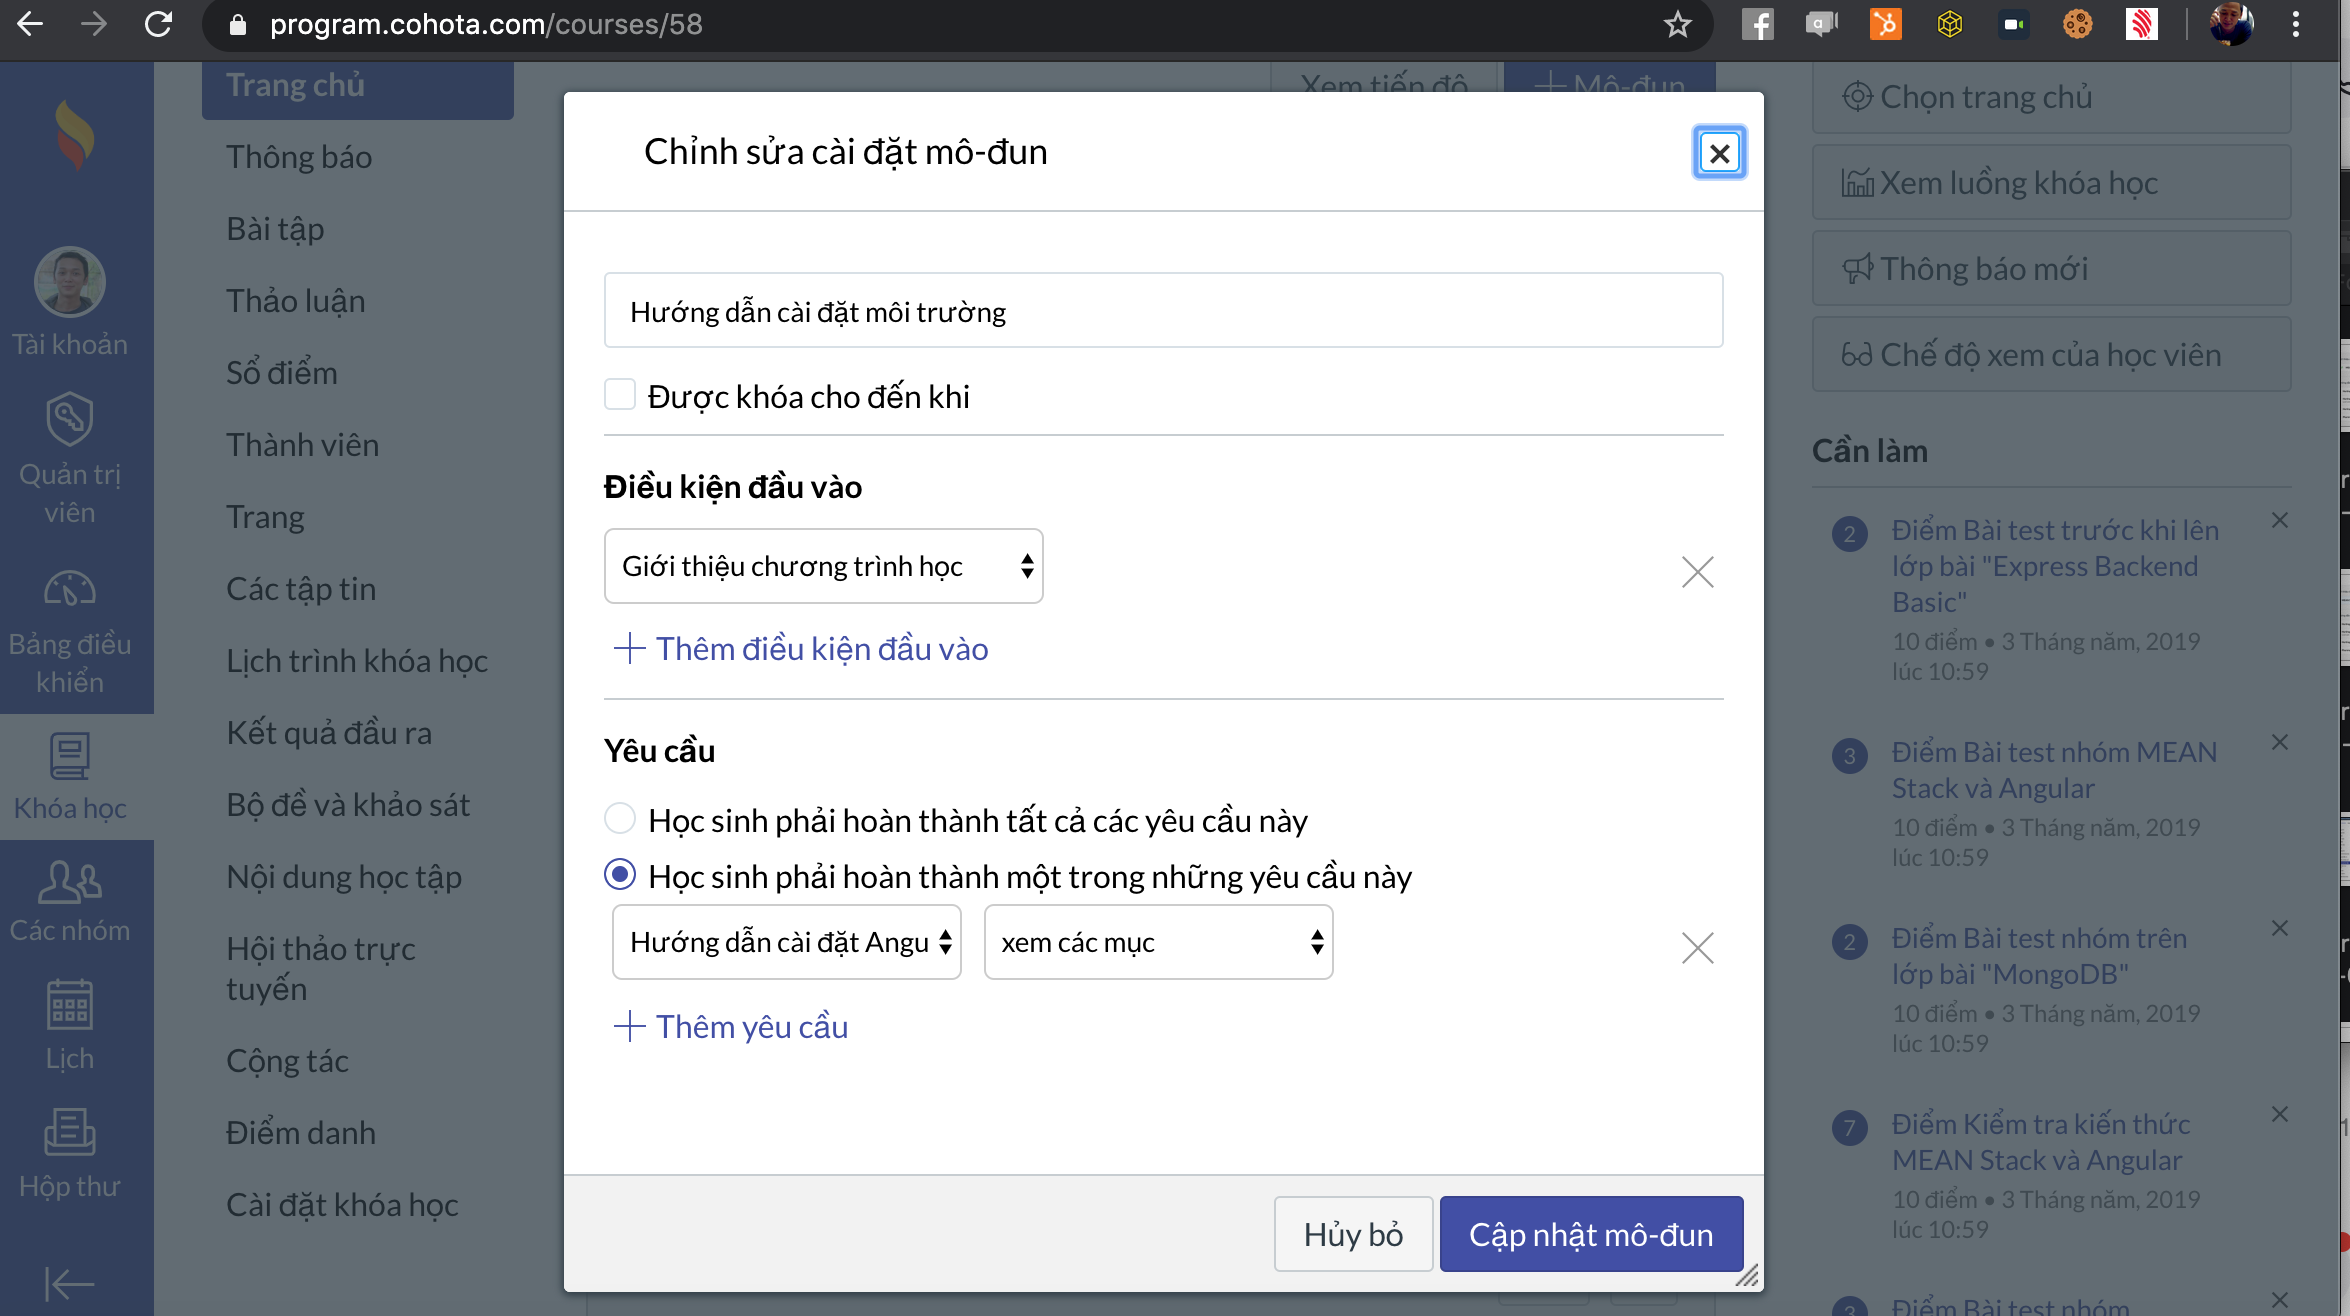This screenshot has width=2350, height=1316.
Task: Go to Cài đặt khóa học menu item
Action: [x=342, y=1205]
